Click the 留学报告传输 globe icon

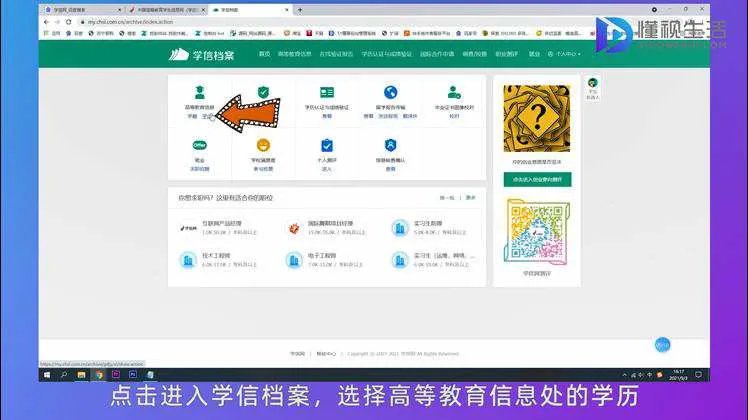390,92
